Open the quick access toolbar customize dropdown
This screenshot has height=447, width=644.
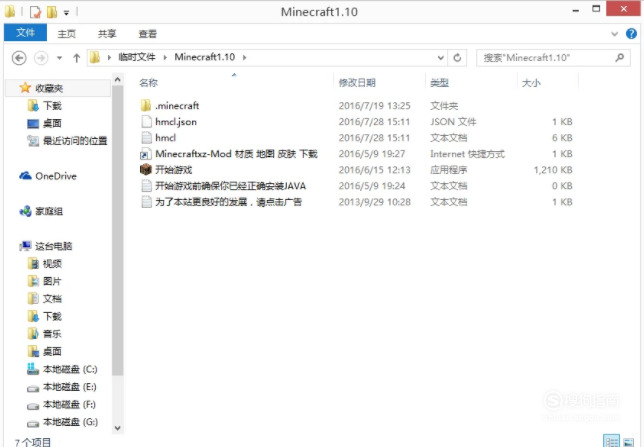coord(66,13)
